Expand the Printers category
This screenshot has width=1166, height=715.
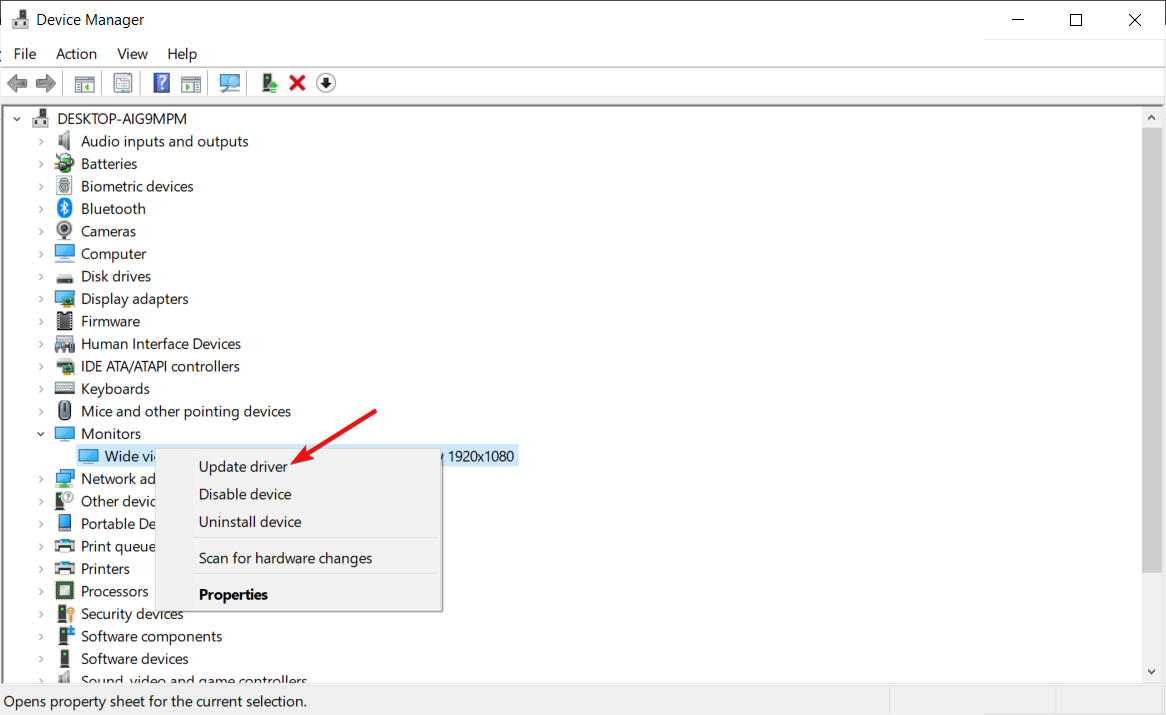click(x=41, y=569)
